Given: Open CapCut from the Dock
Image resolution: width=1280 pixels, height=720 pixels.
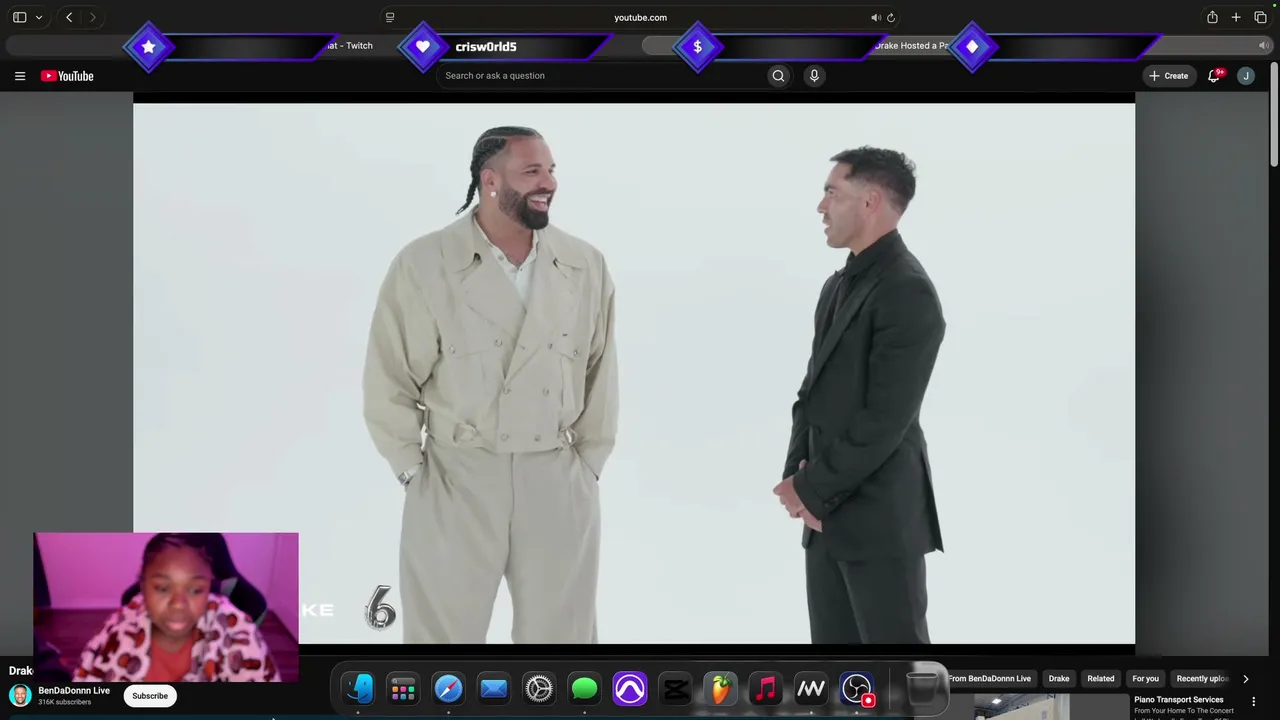Looking at the screenshot, I should [x=675, y=688].
